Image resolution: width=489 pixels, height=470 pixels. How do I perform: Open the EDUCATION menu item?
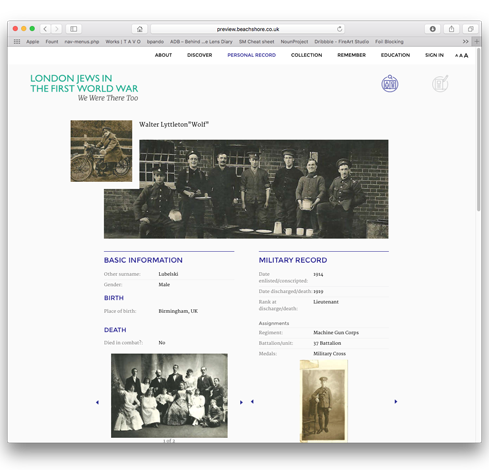pos(396,55)
